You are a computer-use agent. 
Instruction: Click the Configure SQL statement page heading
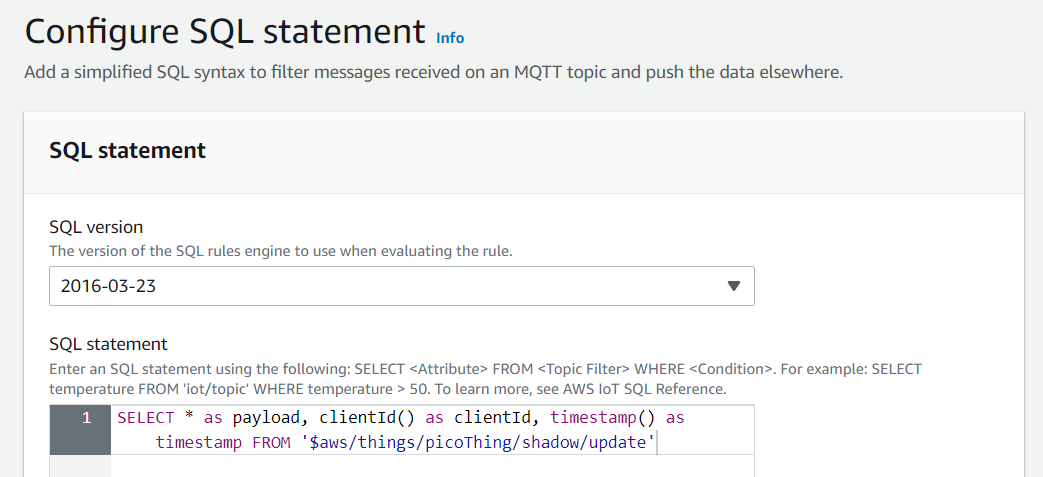pos(225,32)
